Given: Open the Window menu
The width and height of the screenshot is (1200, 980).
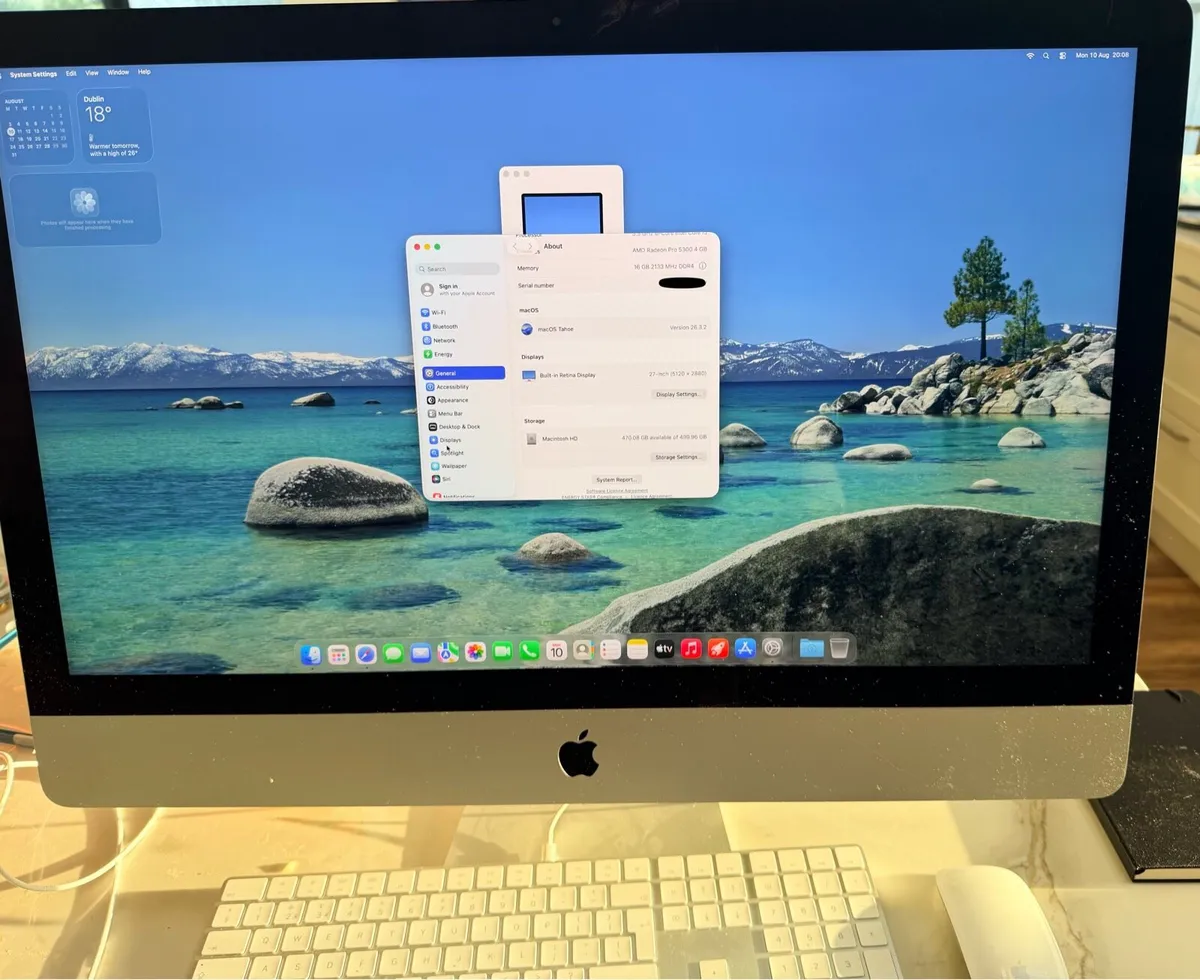Looking at the screenshot, I should click(x=118, y=72).
